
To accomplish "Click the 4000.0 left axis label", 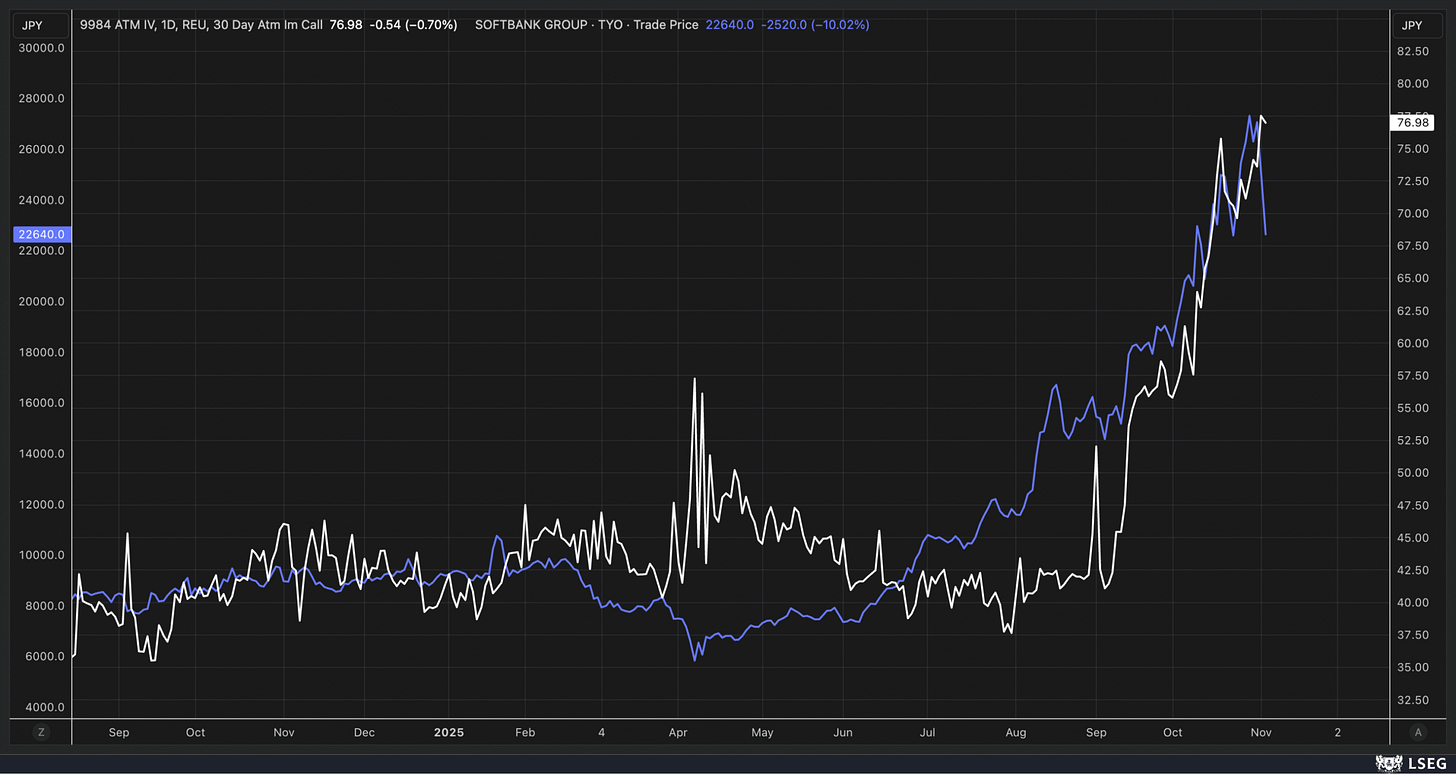I will (44, 707).
